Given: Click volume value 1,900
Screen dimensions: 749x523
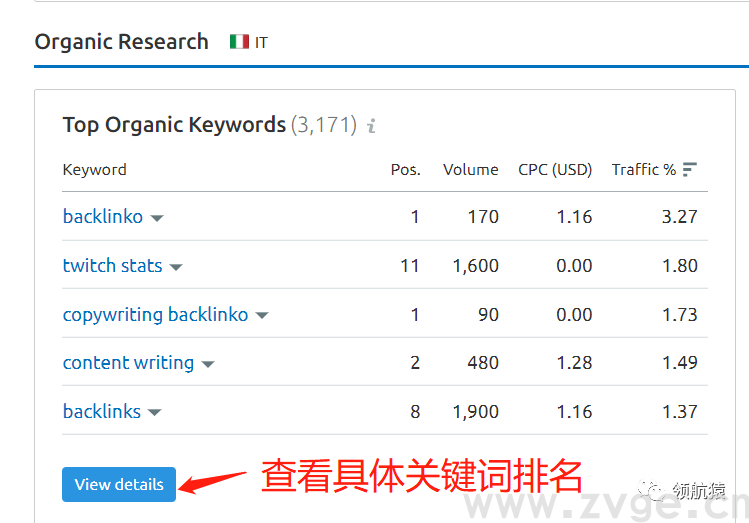Looking at the screenshot, I should click(x=476, y=412).
